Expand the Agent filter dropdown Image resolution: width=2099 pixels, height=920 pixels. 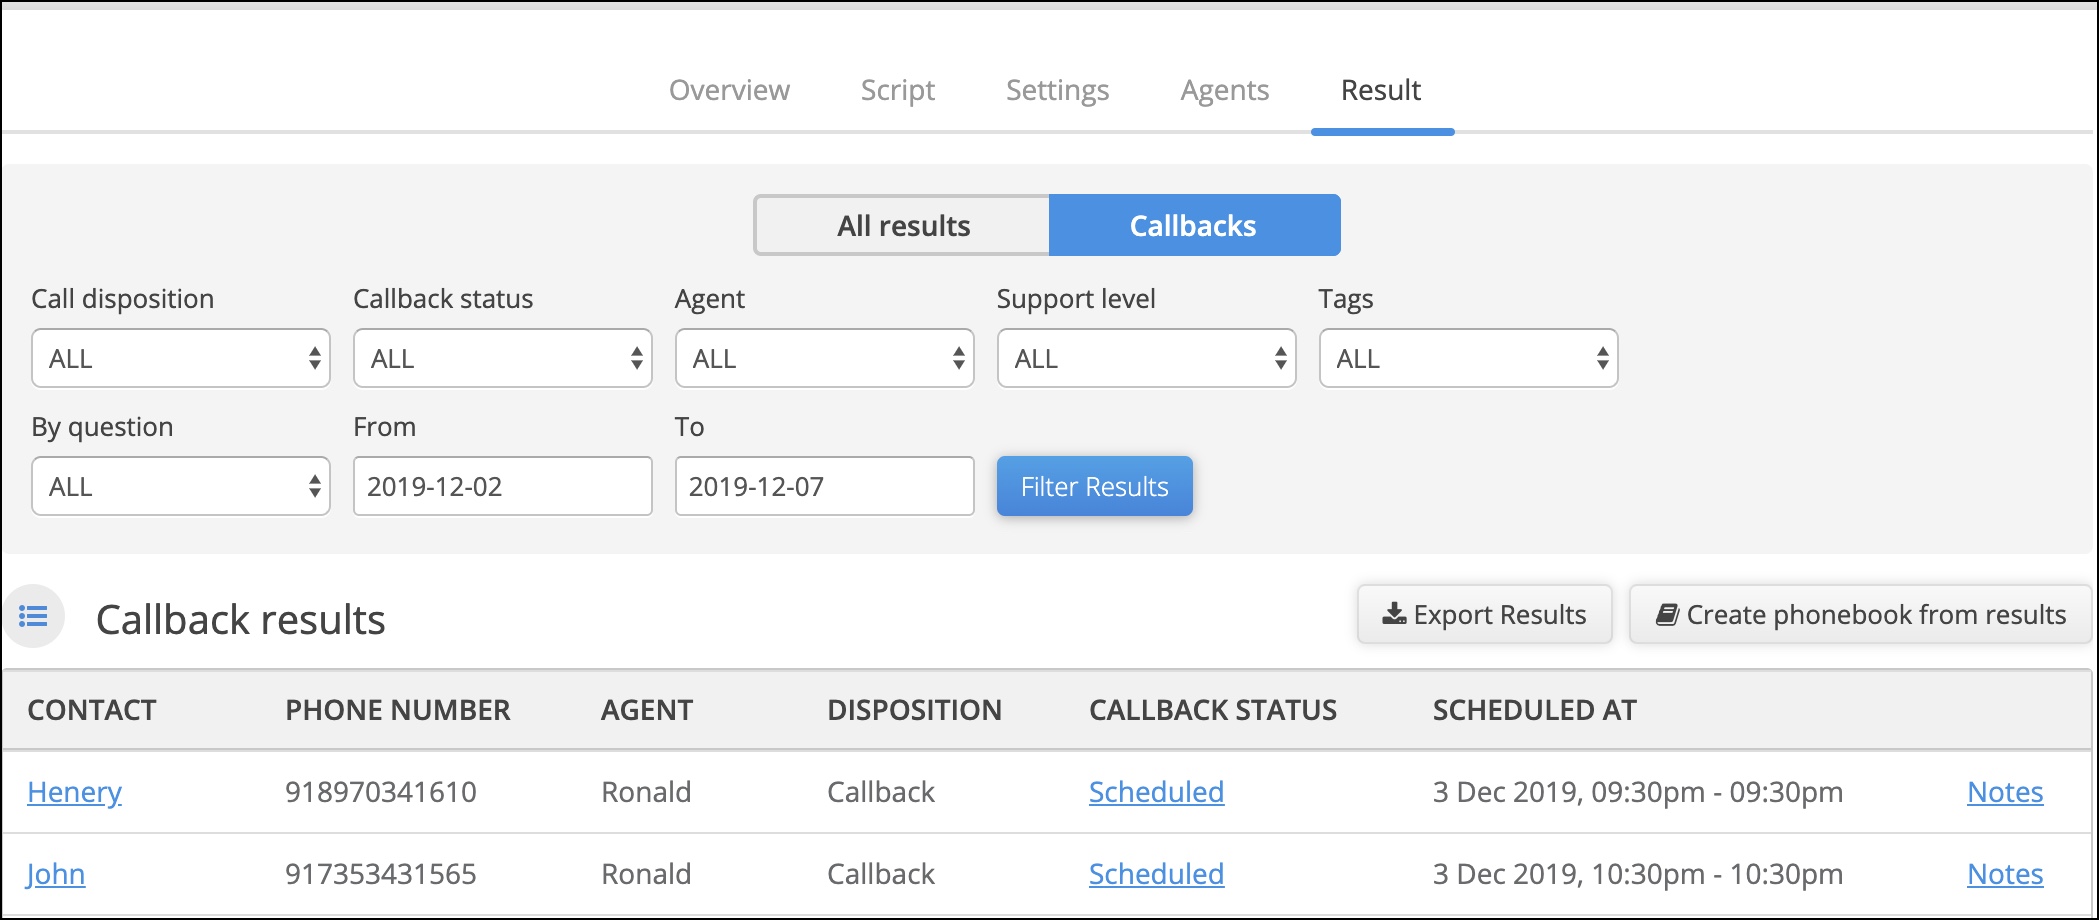coord(824,358)
